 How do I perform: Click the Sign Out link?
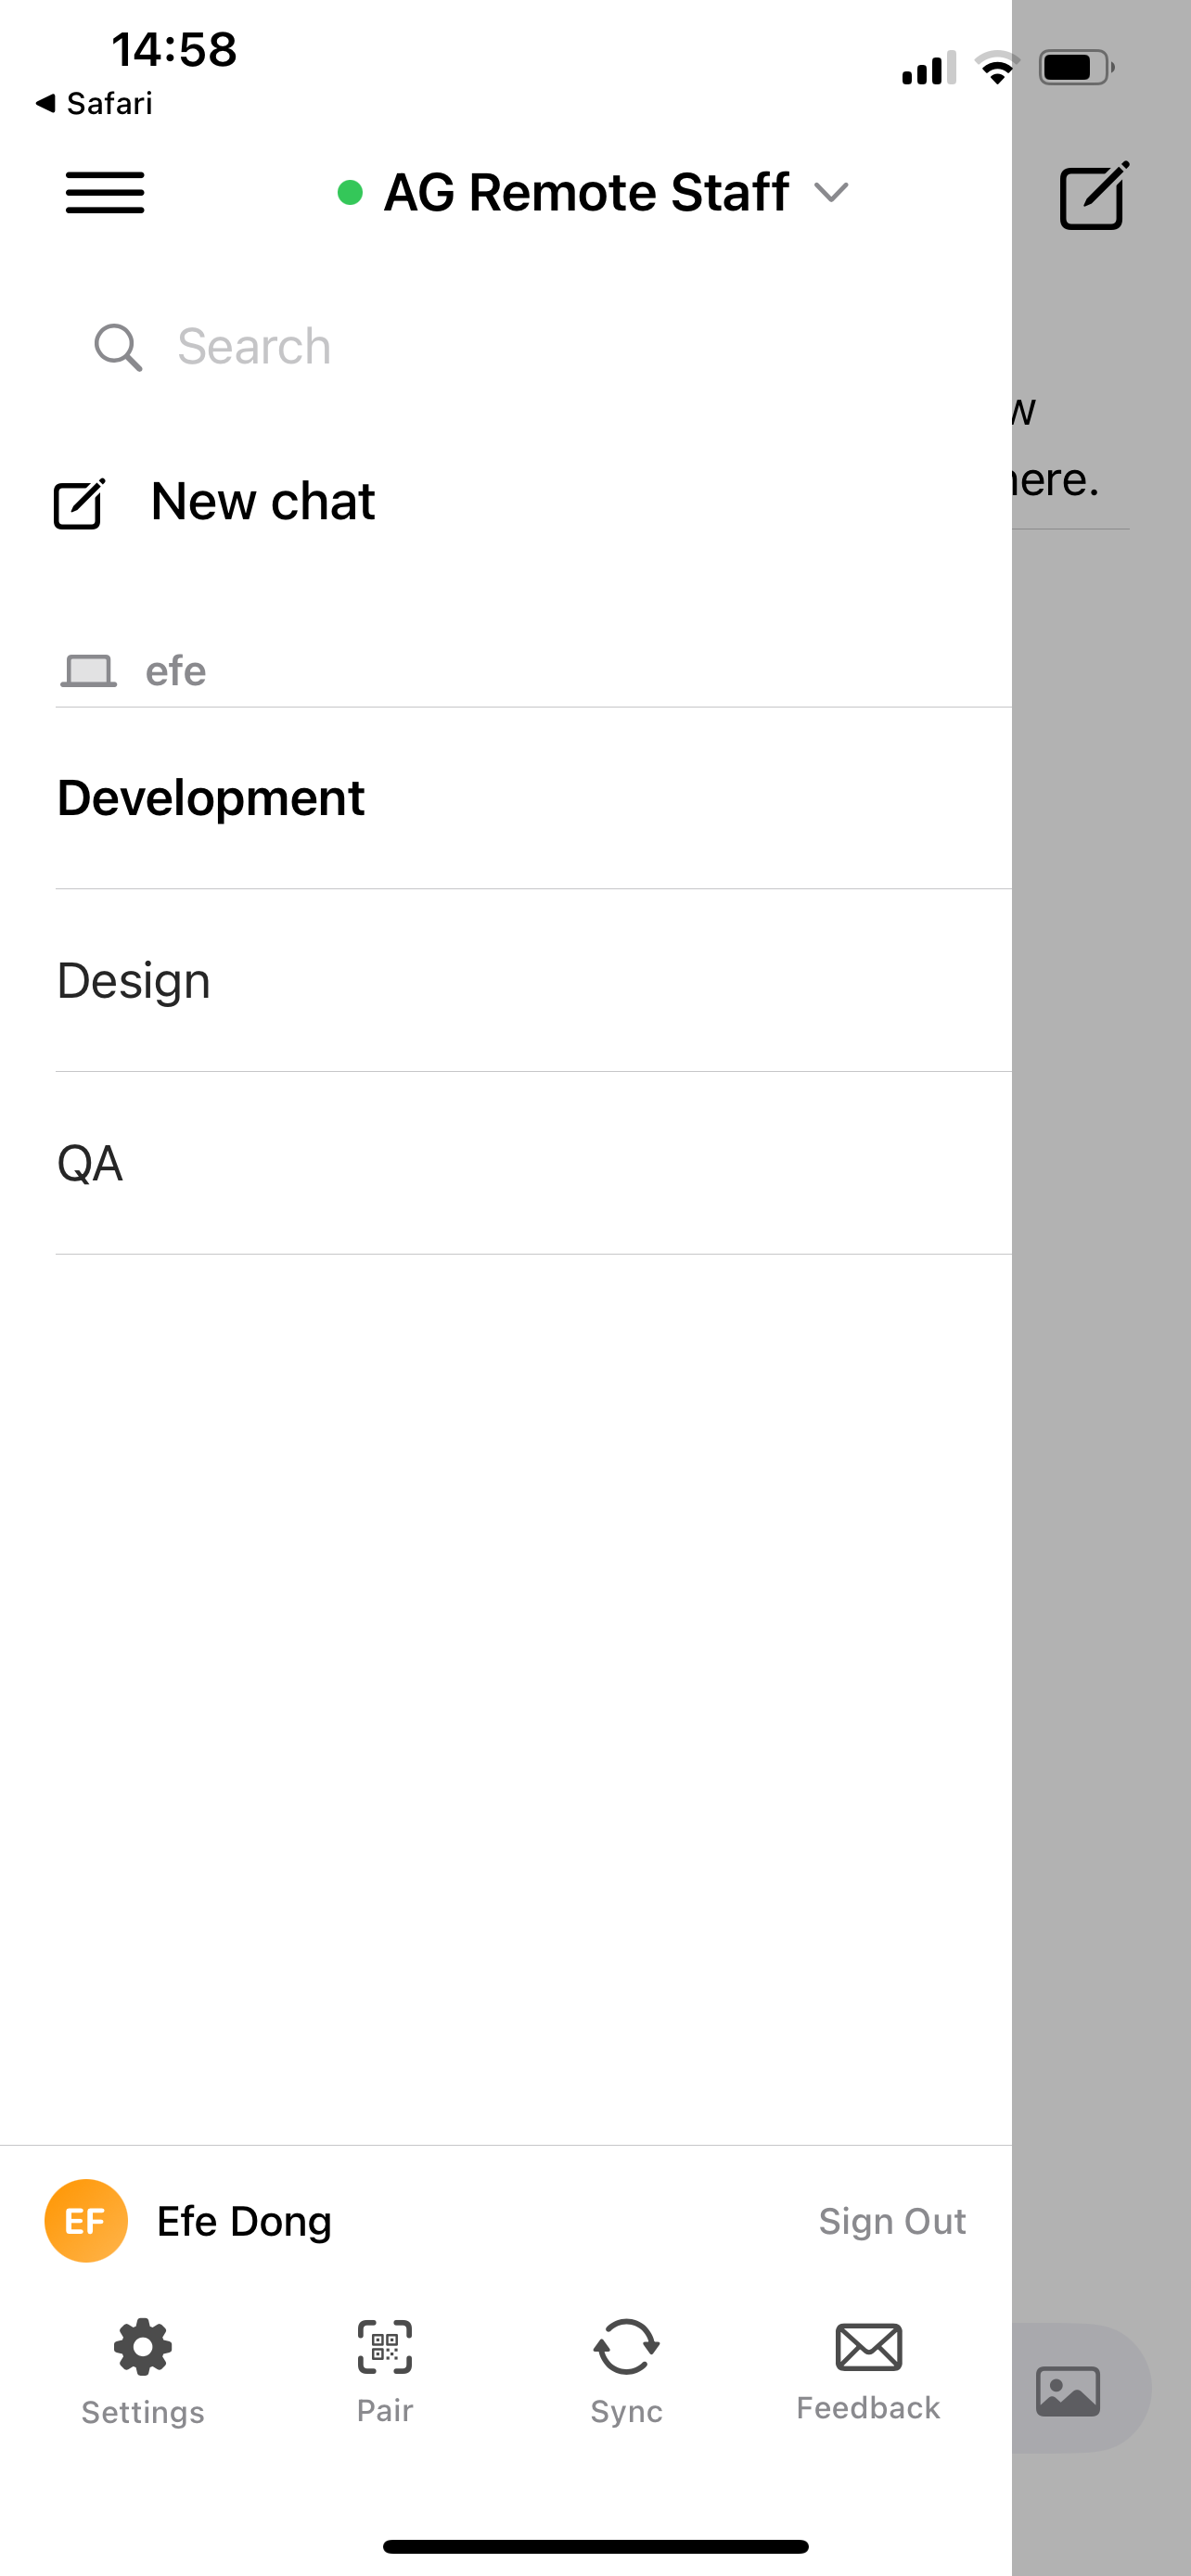tap(892, 2220)
